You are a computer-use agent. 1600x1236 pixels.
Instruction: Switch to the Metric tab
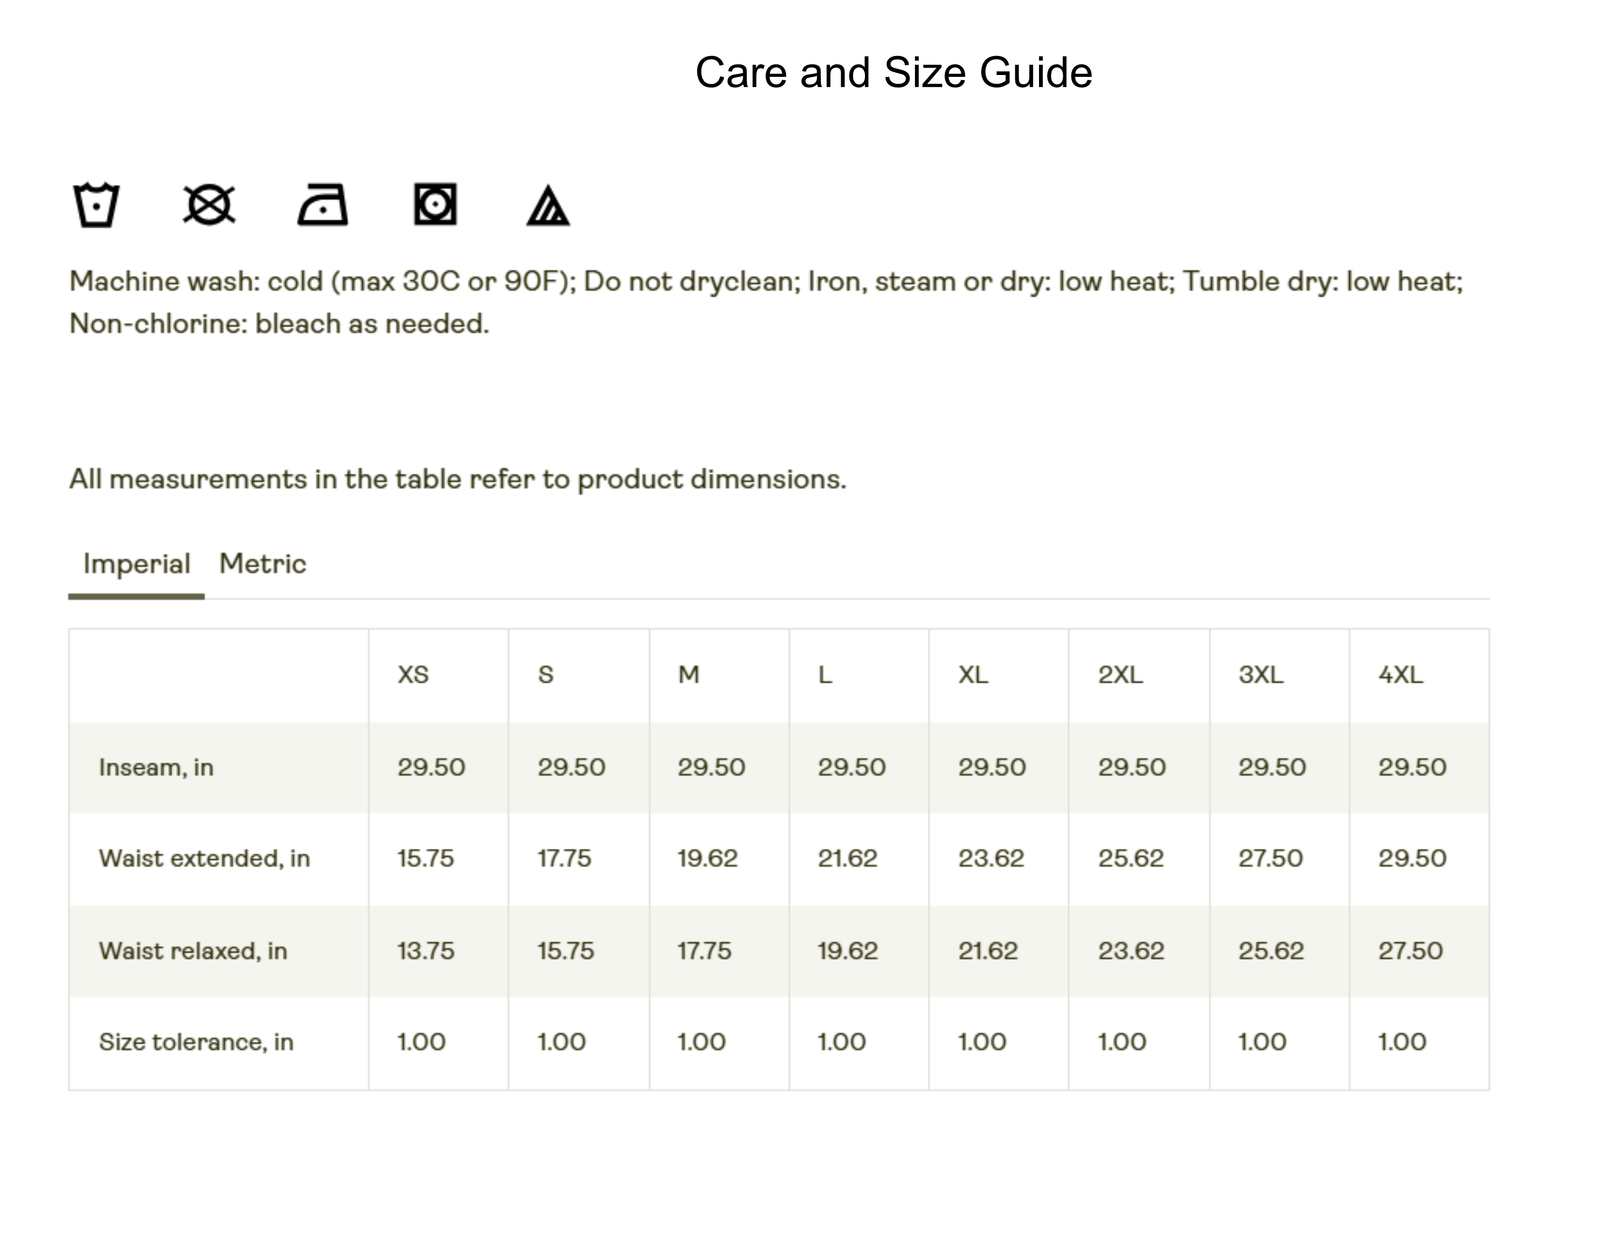pyautogui.click(x=262, y=564)
